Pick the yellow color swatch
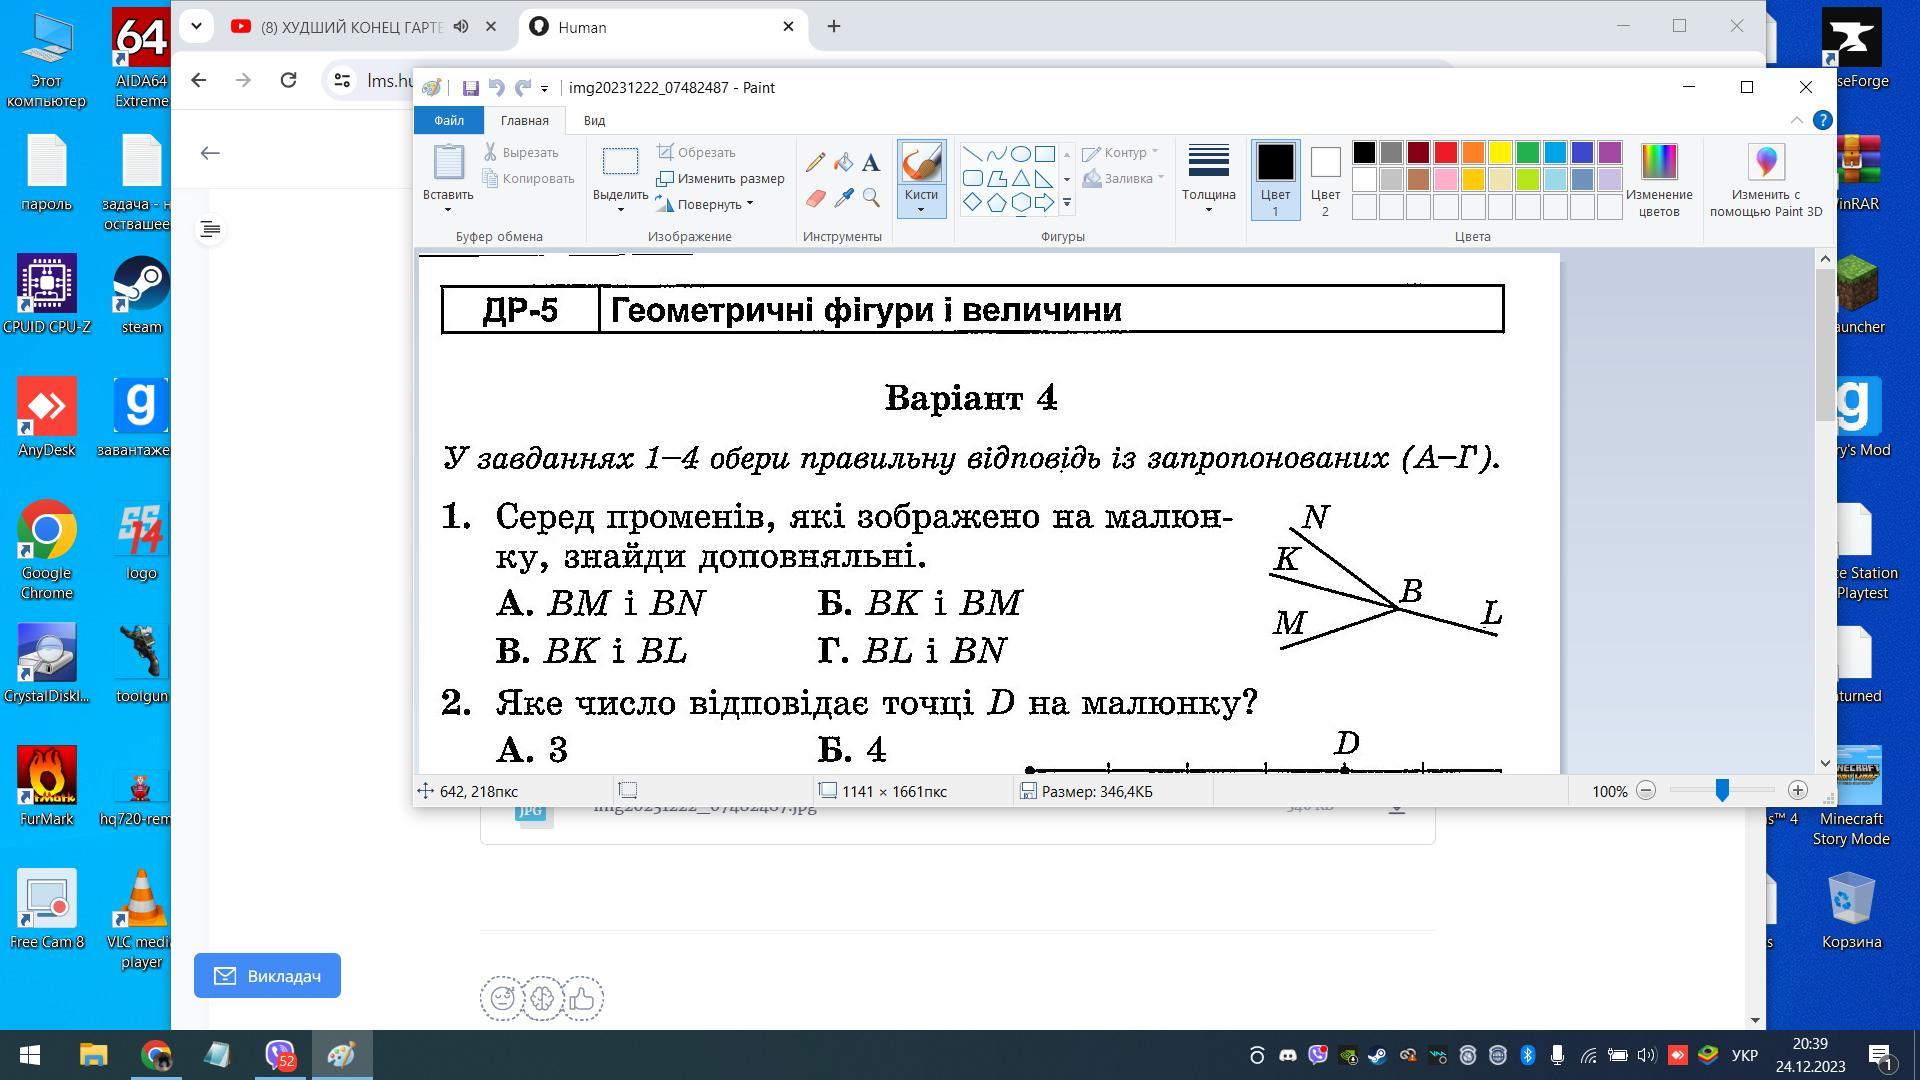 pyautogui.click(x=1500, y=152)
